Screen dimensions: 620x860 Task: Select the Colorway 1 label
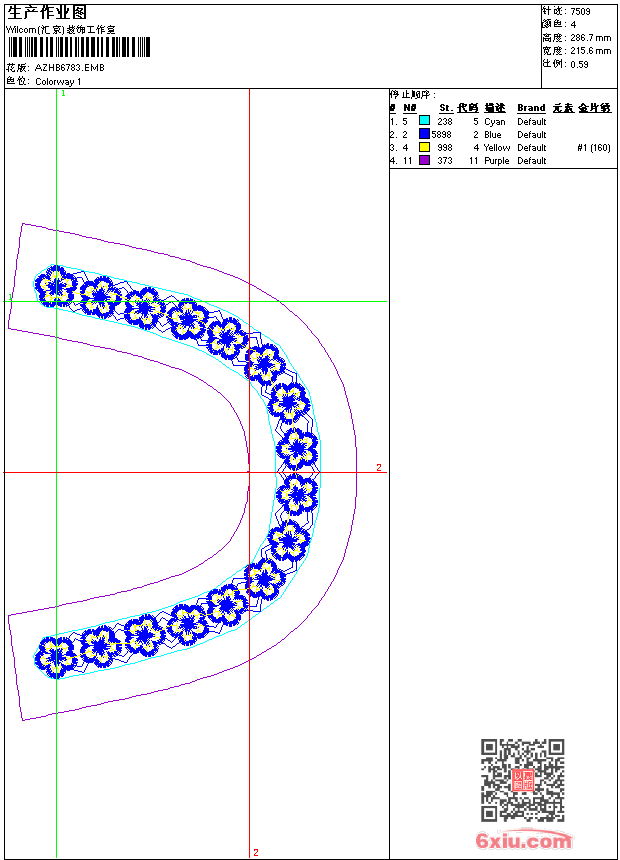click(x=58, y=82)
